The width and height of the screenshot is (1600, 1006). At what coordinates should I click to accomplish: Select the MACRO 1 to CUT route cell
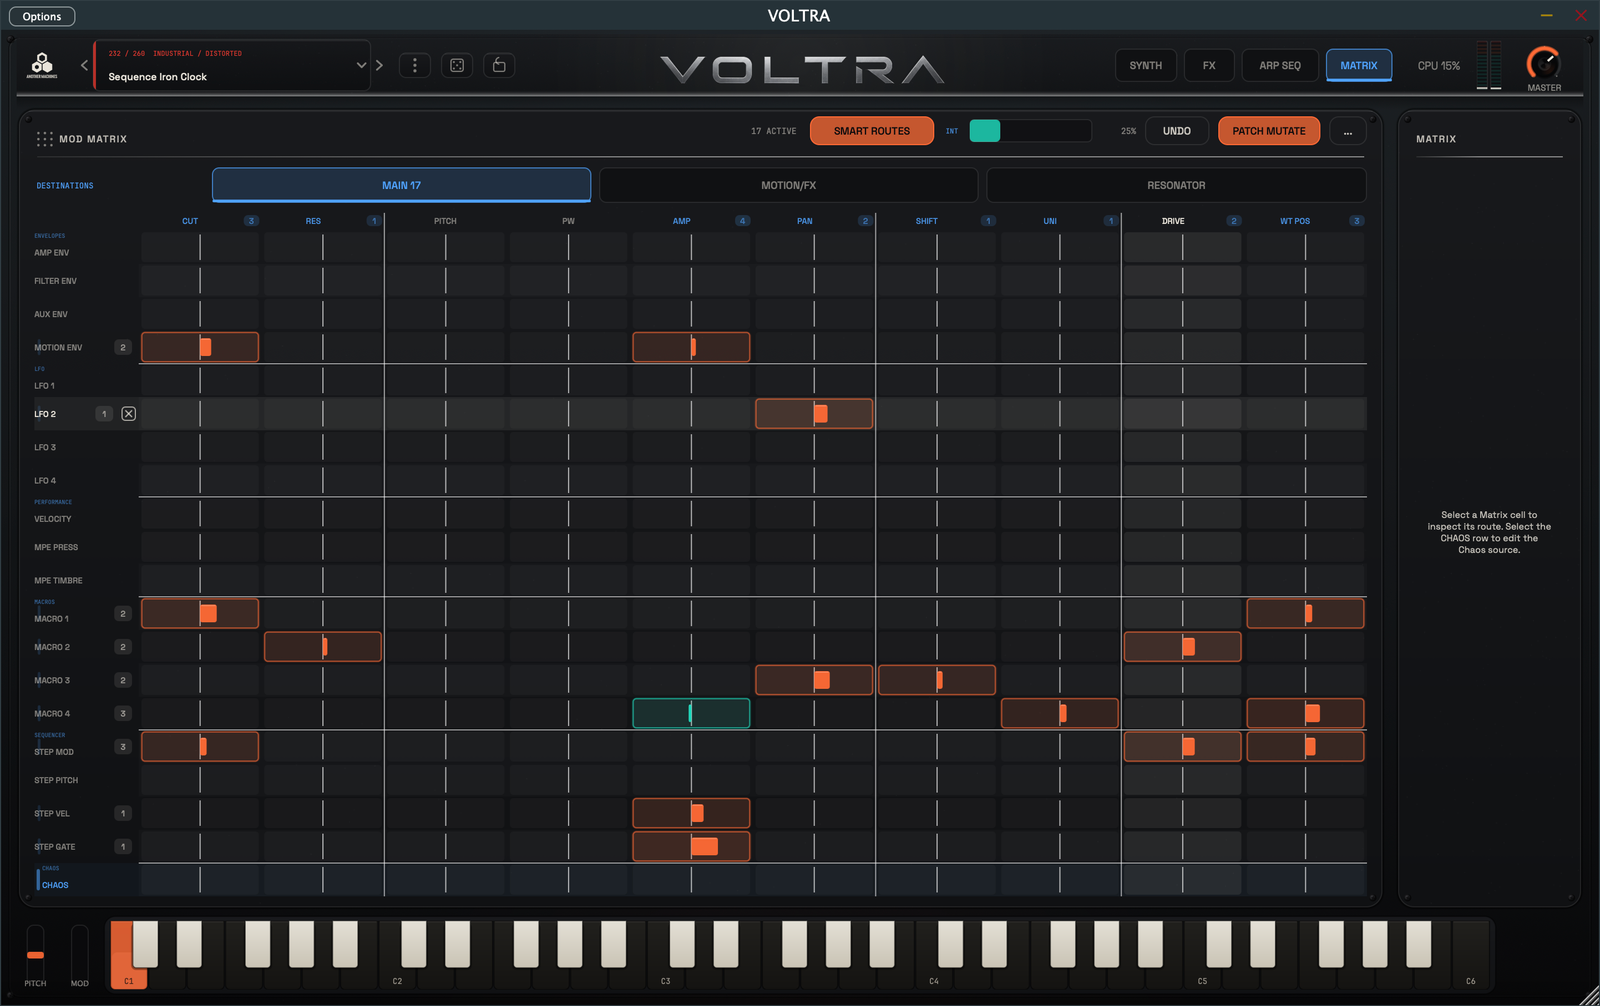click(x=200, y=613)
